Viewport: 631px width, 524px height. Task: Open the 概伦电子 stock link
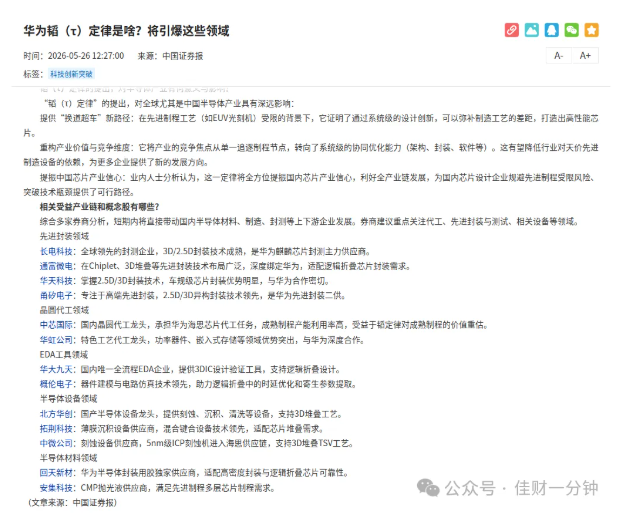[56, 384]
